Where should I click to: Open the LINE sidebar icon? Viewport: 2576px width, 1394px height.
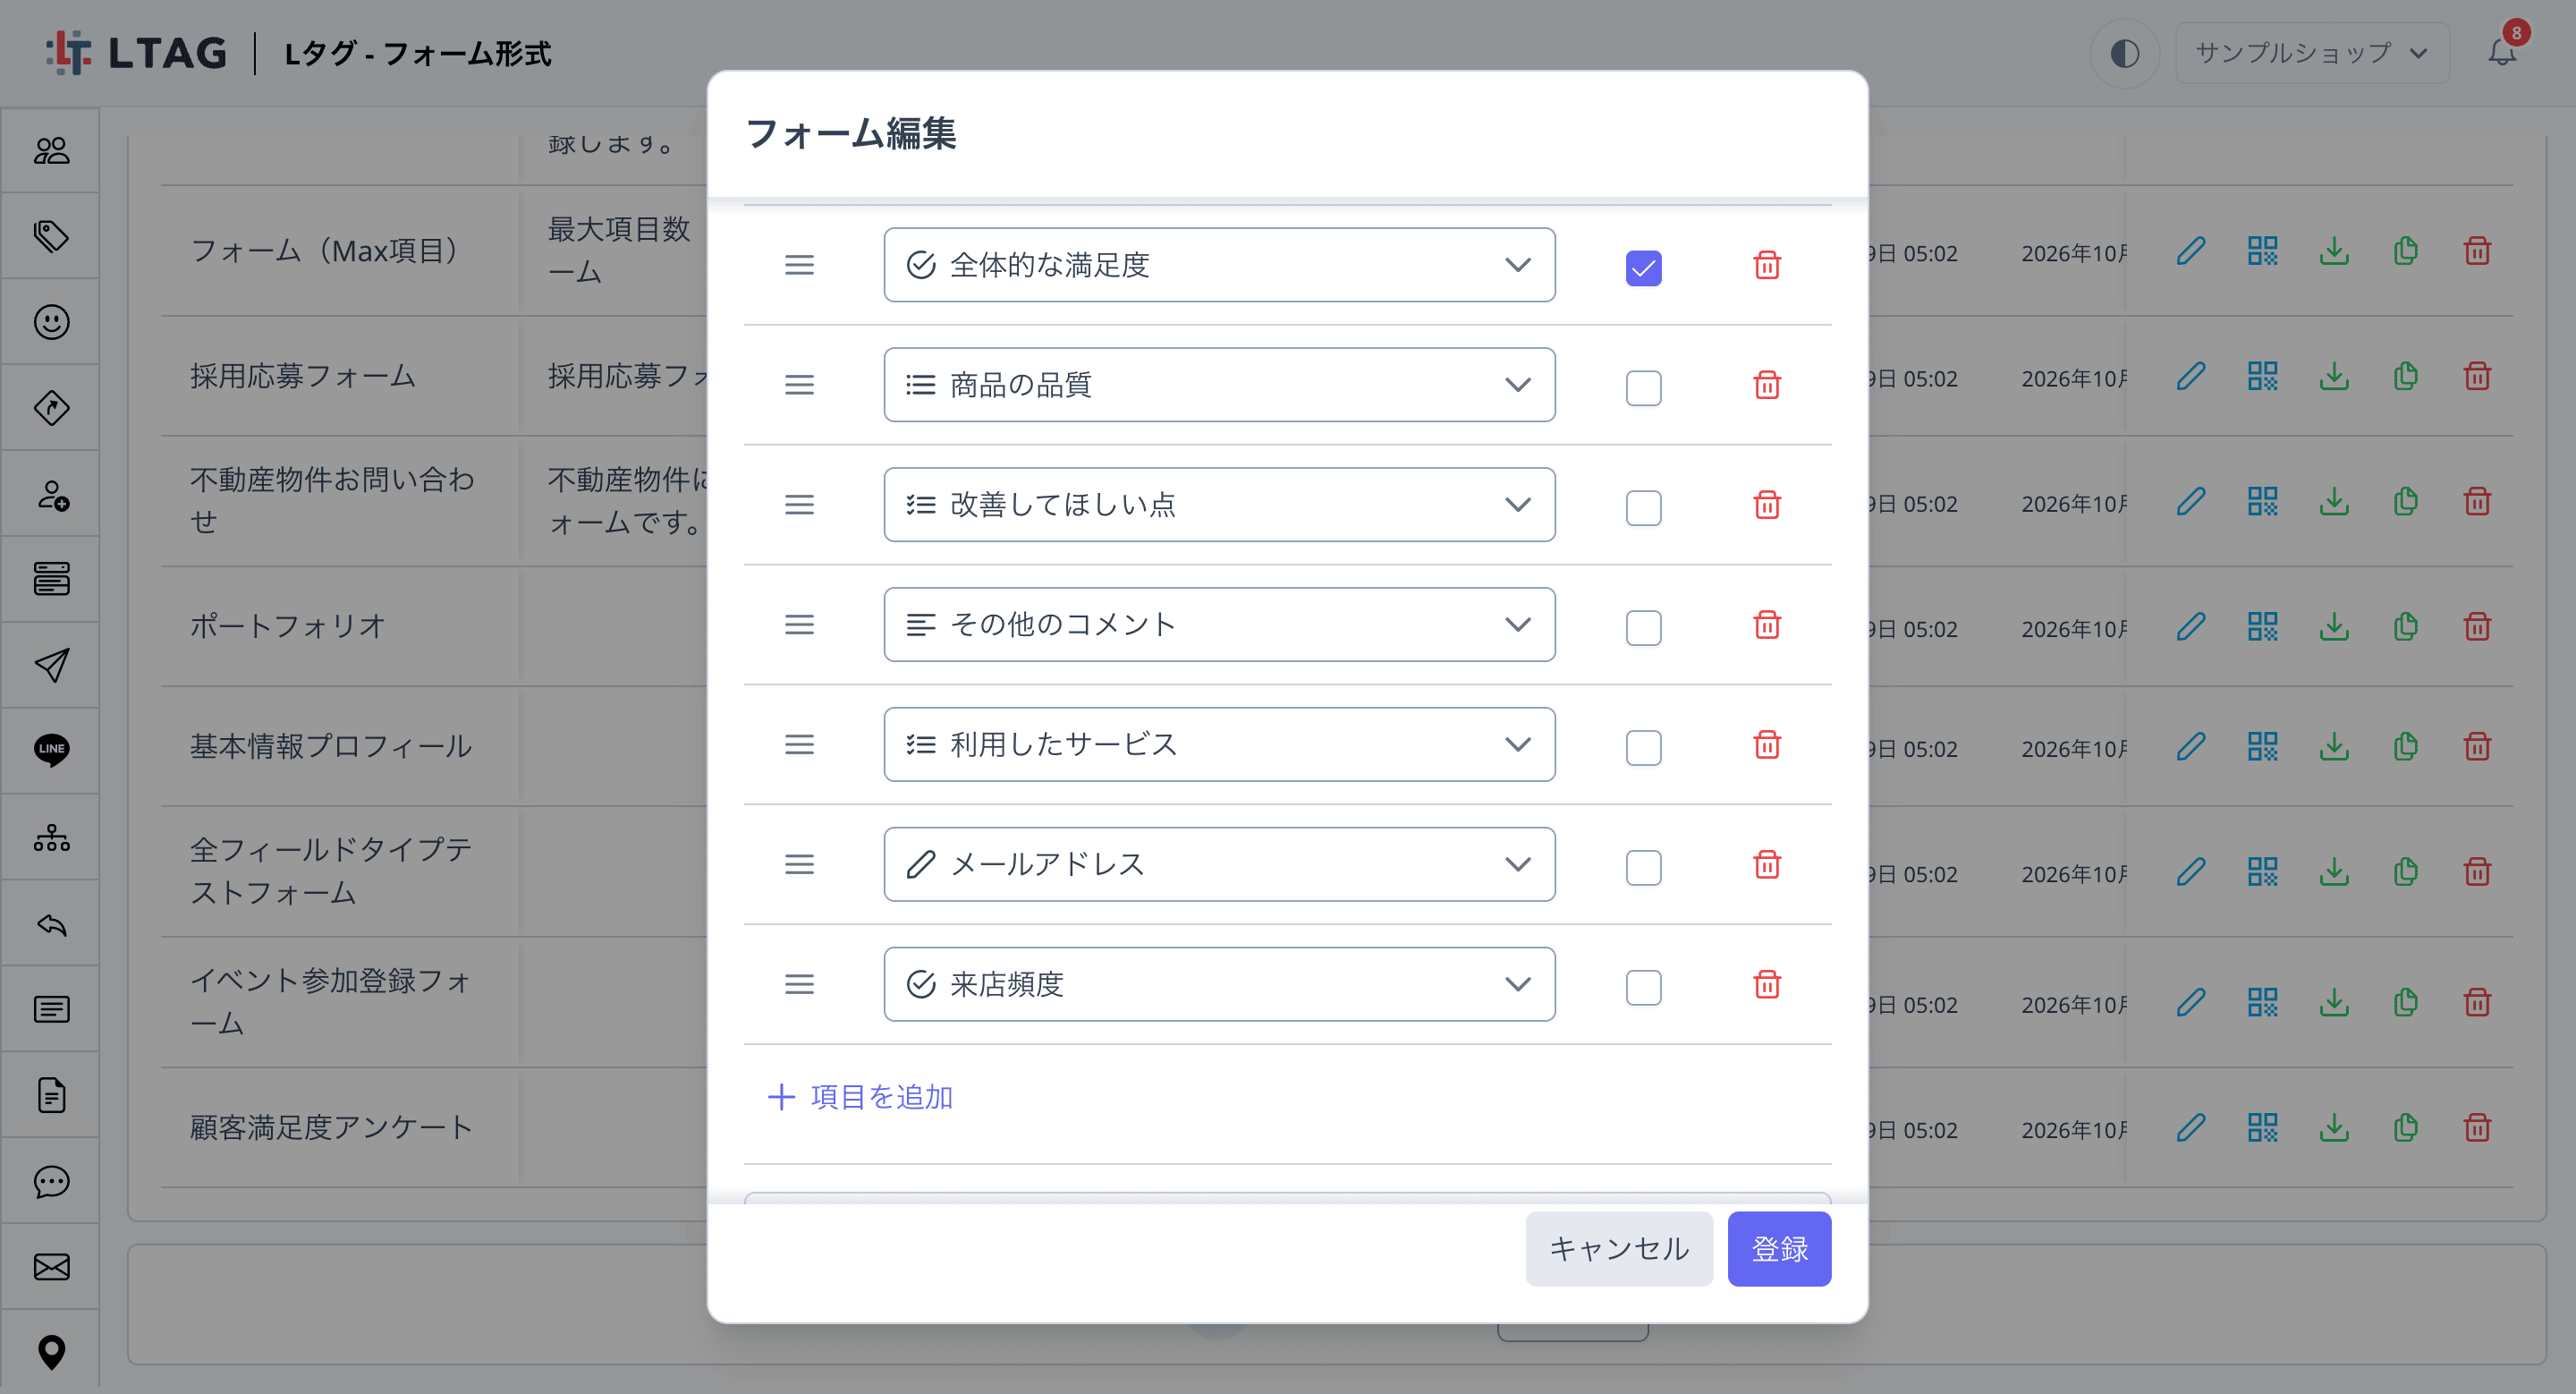(x=51, y=750)
